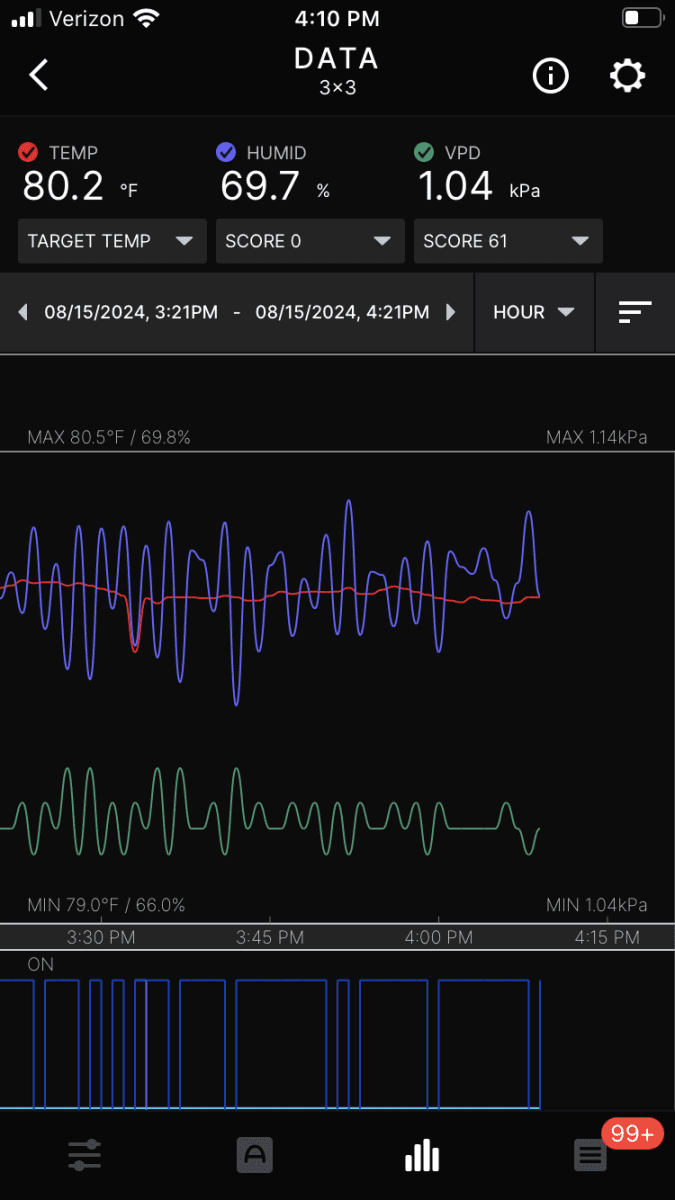Image resolution: width=675 pixels, height=1200 pixels.
Task: Tap the 1.04 kPa VPD reading
Action: pos(479,186)
